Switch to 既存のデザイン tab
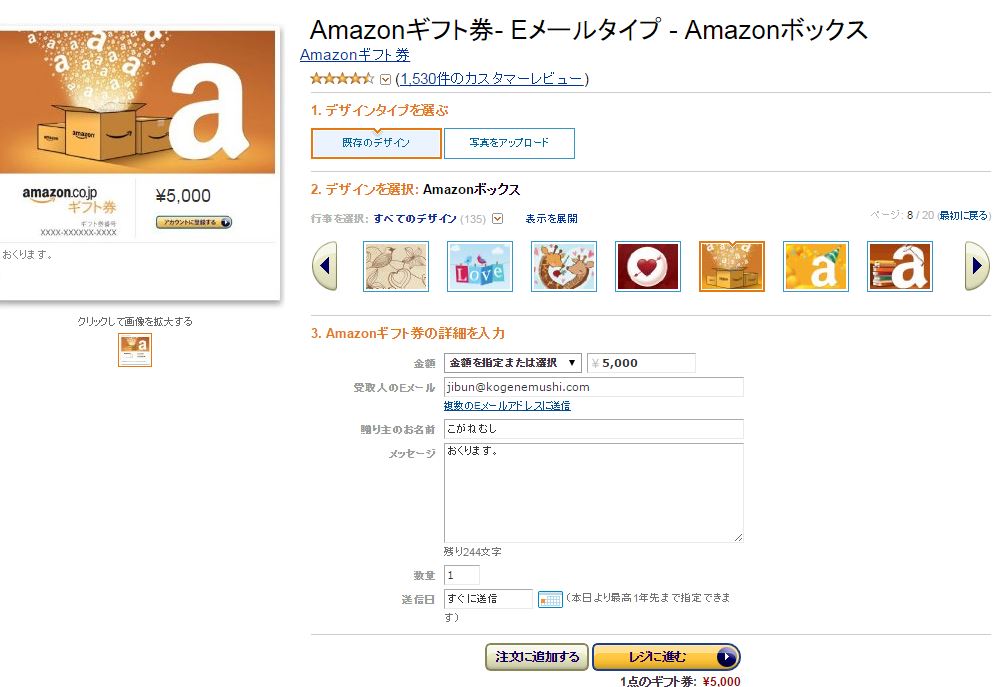 (376, 143)
